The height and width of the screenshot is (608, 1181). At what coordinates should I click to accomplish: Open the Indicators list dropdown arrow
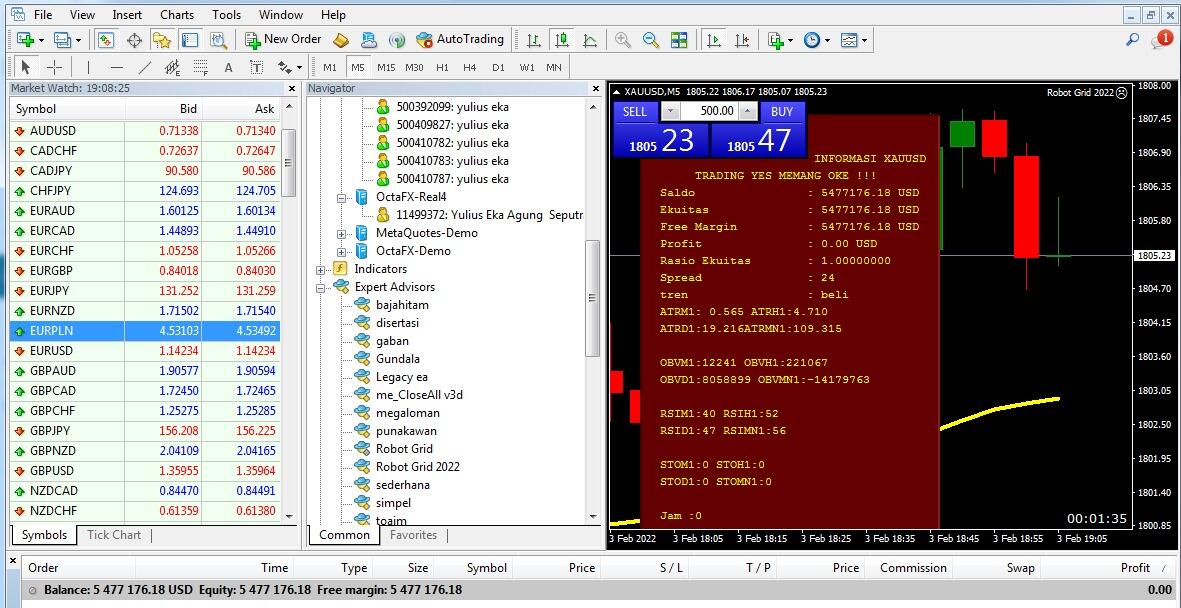791,40
